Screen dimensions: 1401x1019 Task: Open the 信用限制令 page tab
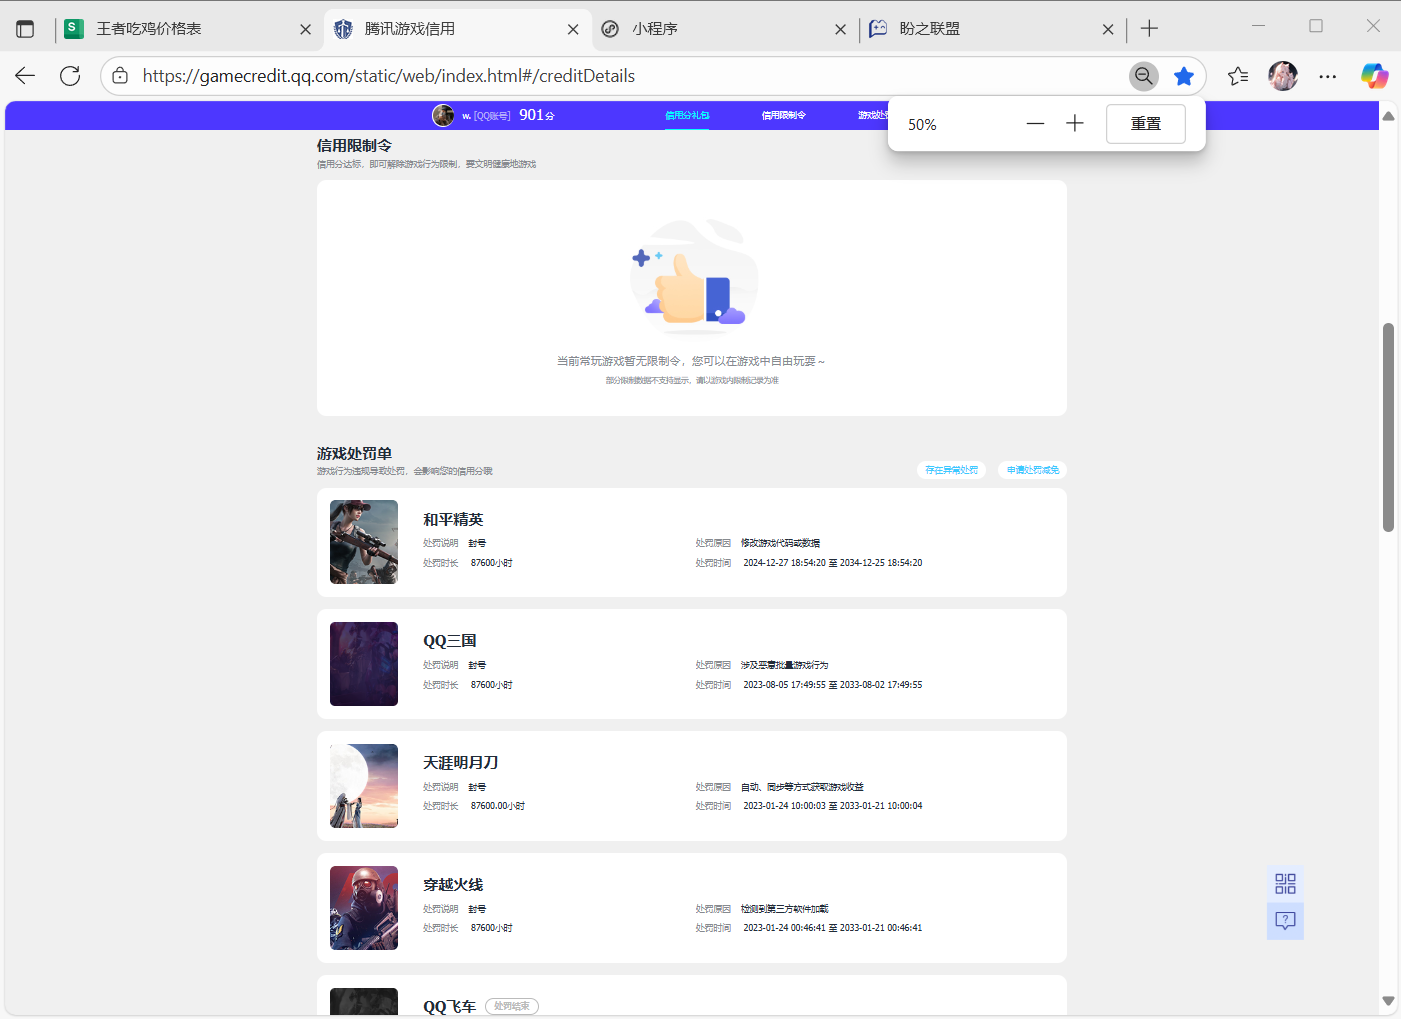click(784, 116)
